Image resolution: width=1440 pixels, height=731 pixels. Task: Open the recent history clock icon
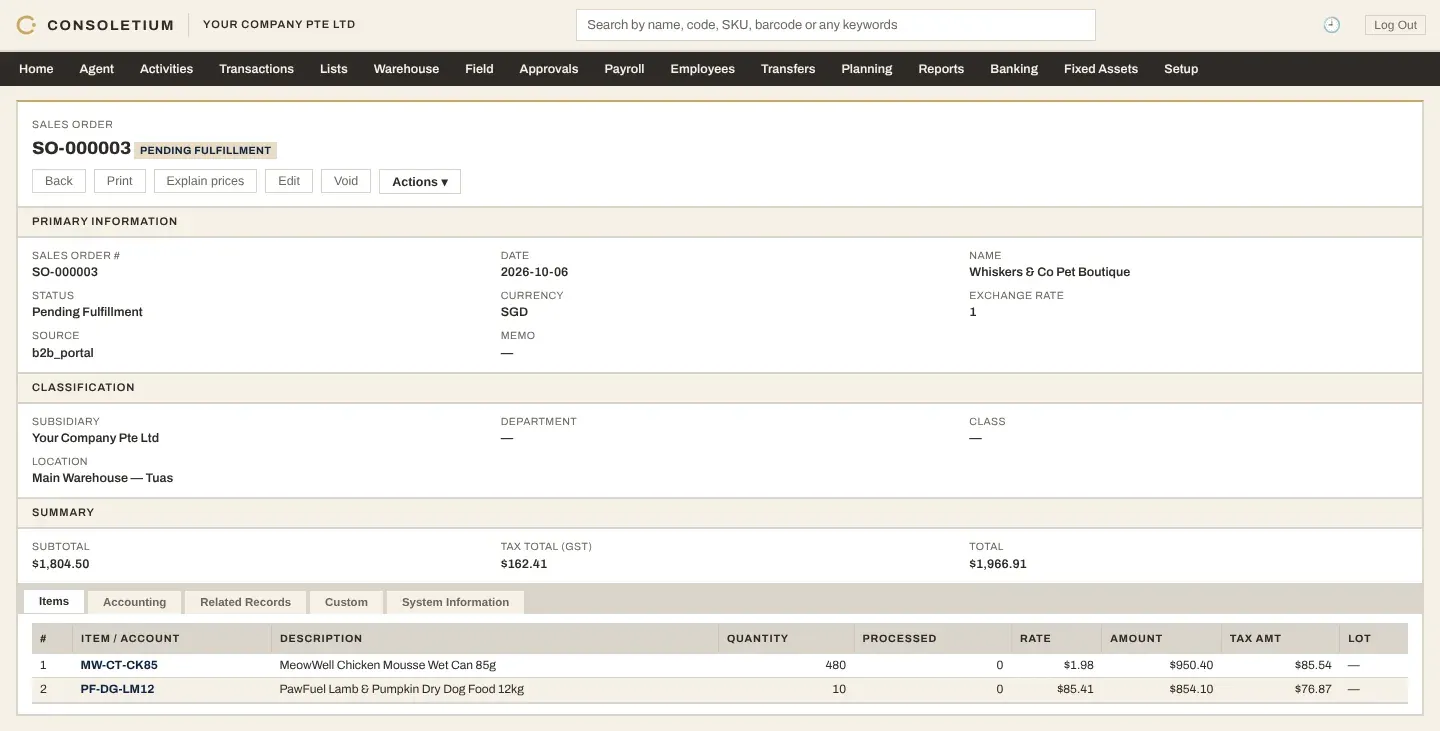[x=1332, y=25]
